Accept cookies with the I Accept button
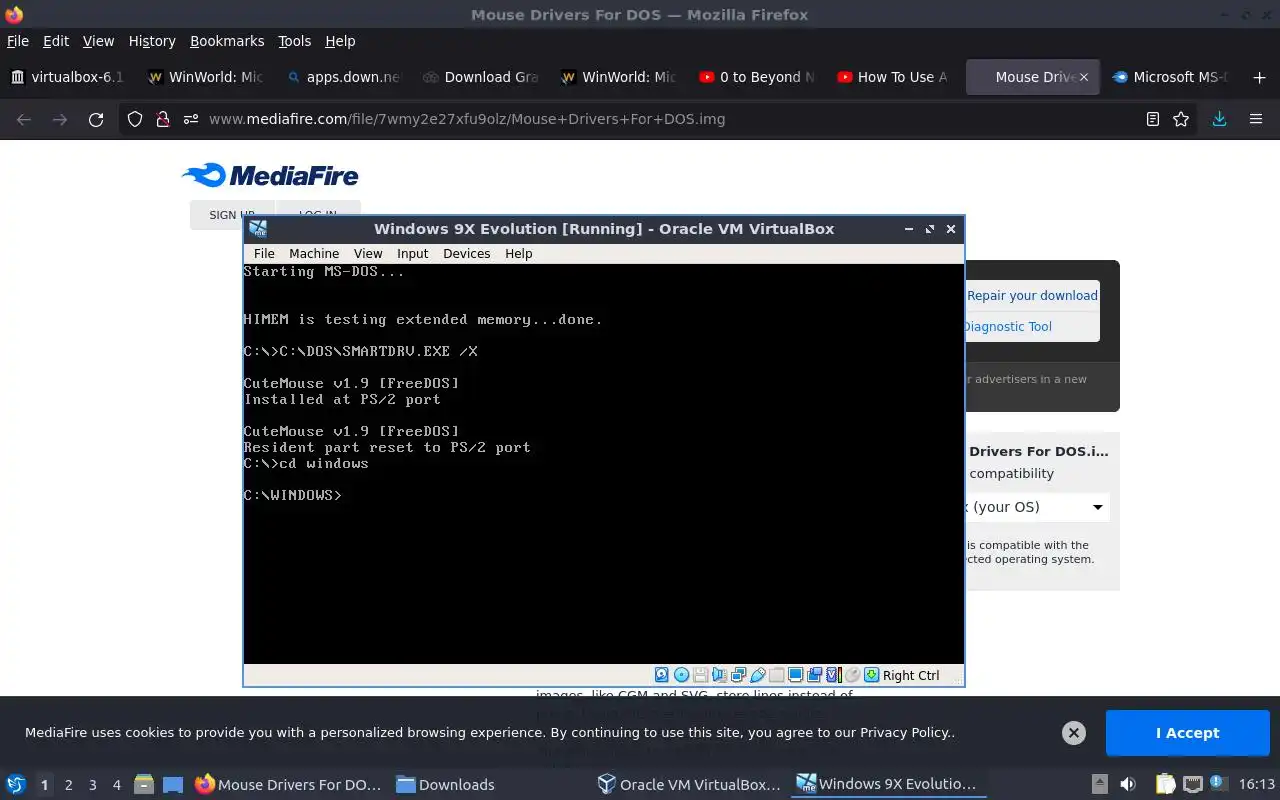1280x800 pixels. [x=1187, y=733]
